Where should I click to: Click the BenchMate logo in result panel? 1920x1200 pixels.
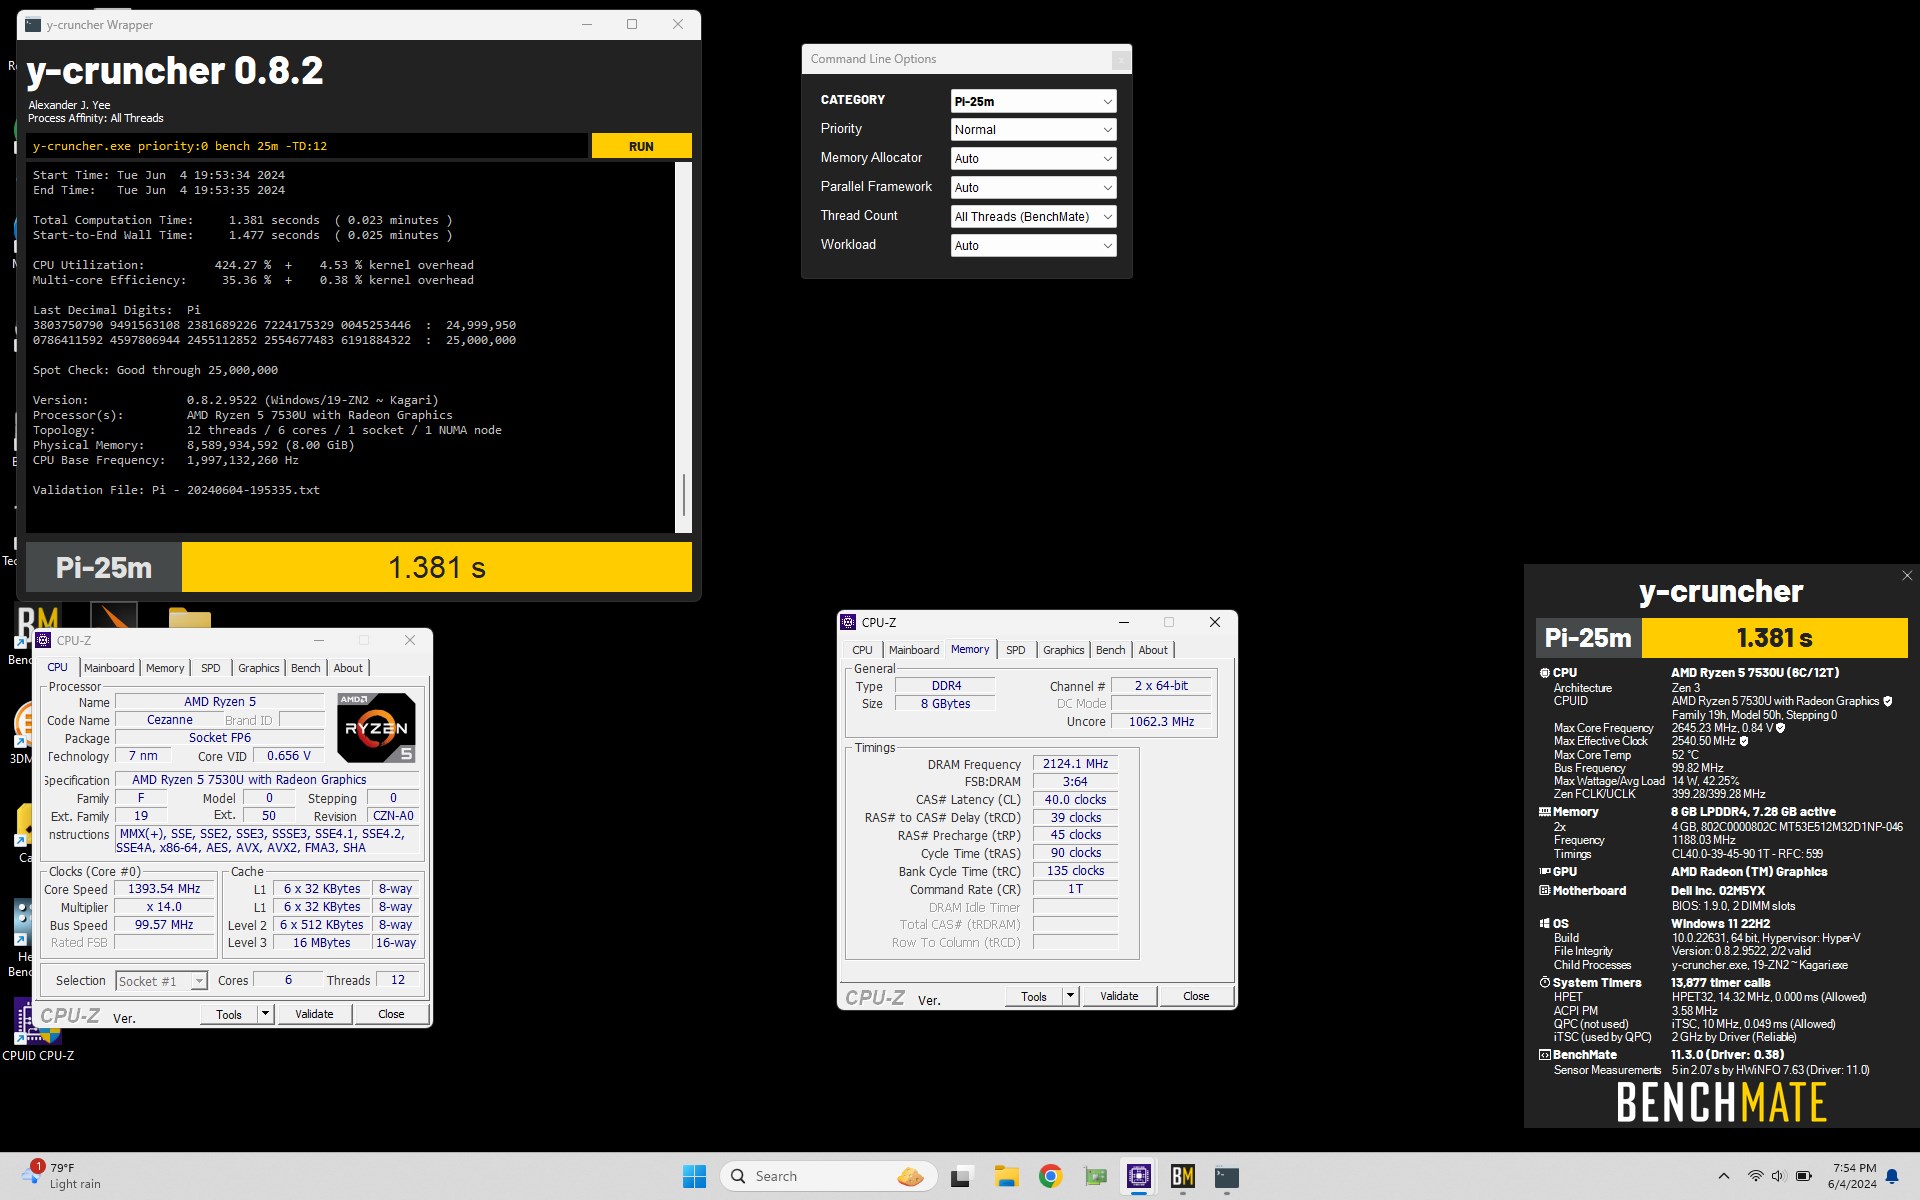(1721, 1103)
